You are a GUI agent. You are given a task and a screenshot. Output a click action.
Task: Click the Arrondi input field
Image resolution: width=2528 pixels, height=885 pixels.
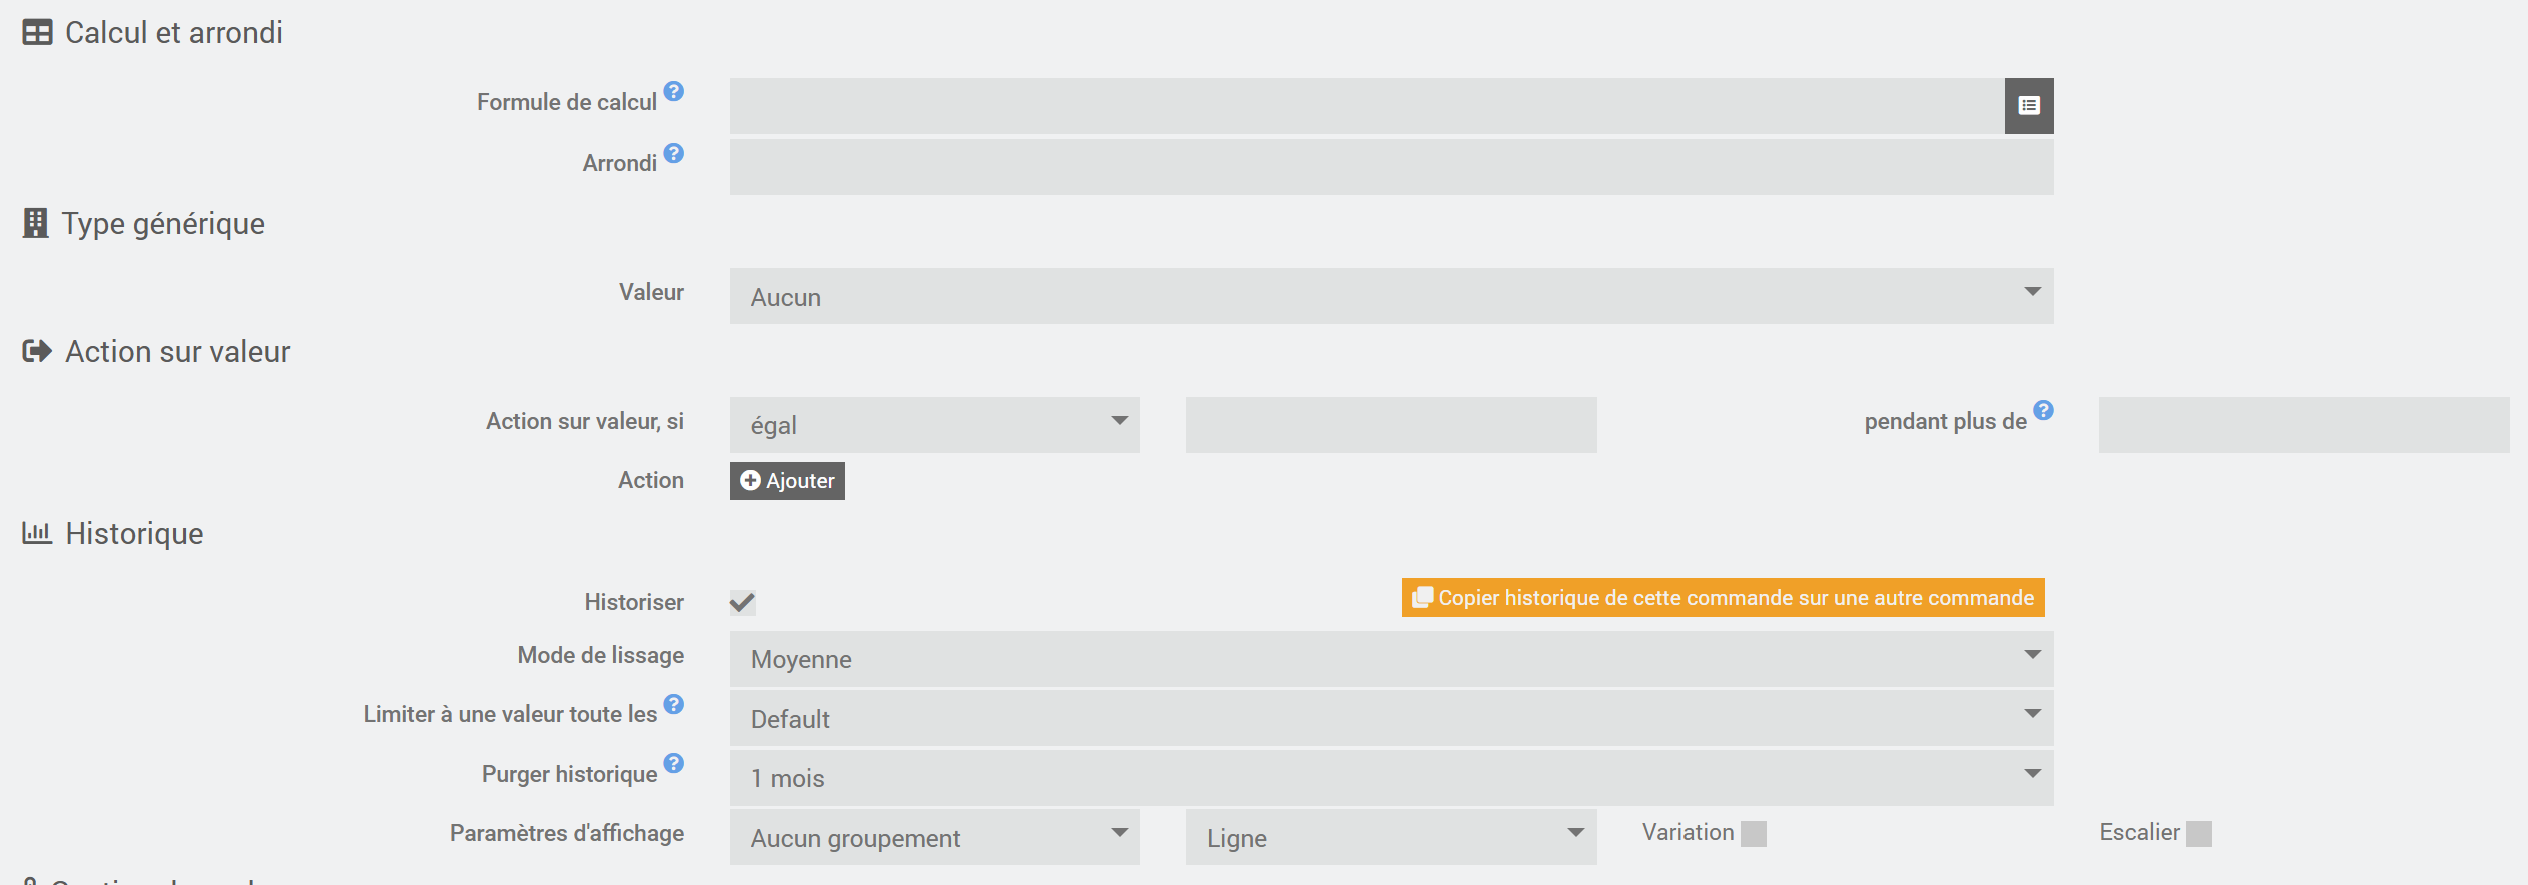[1390, 167]
